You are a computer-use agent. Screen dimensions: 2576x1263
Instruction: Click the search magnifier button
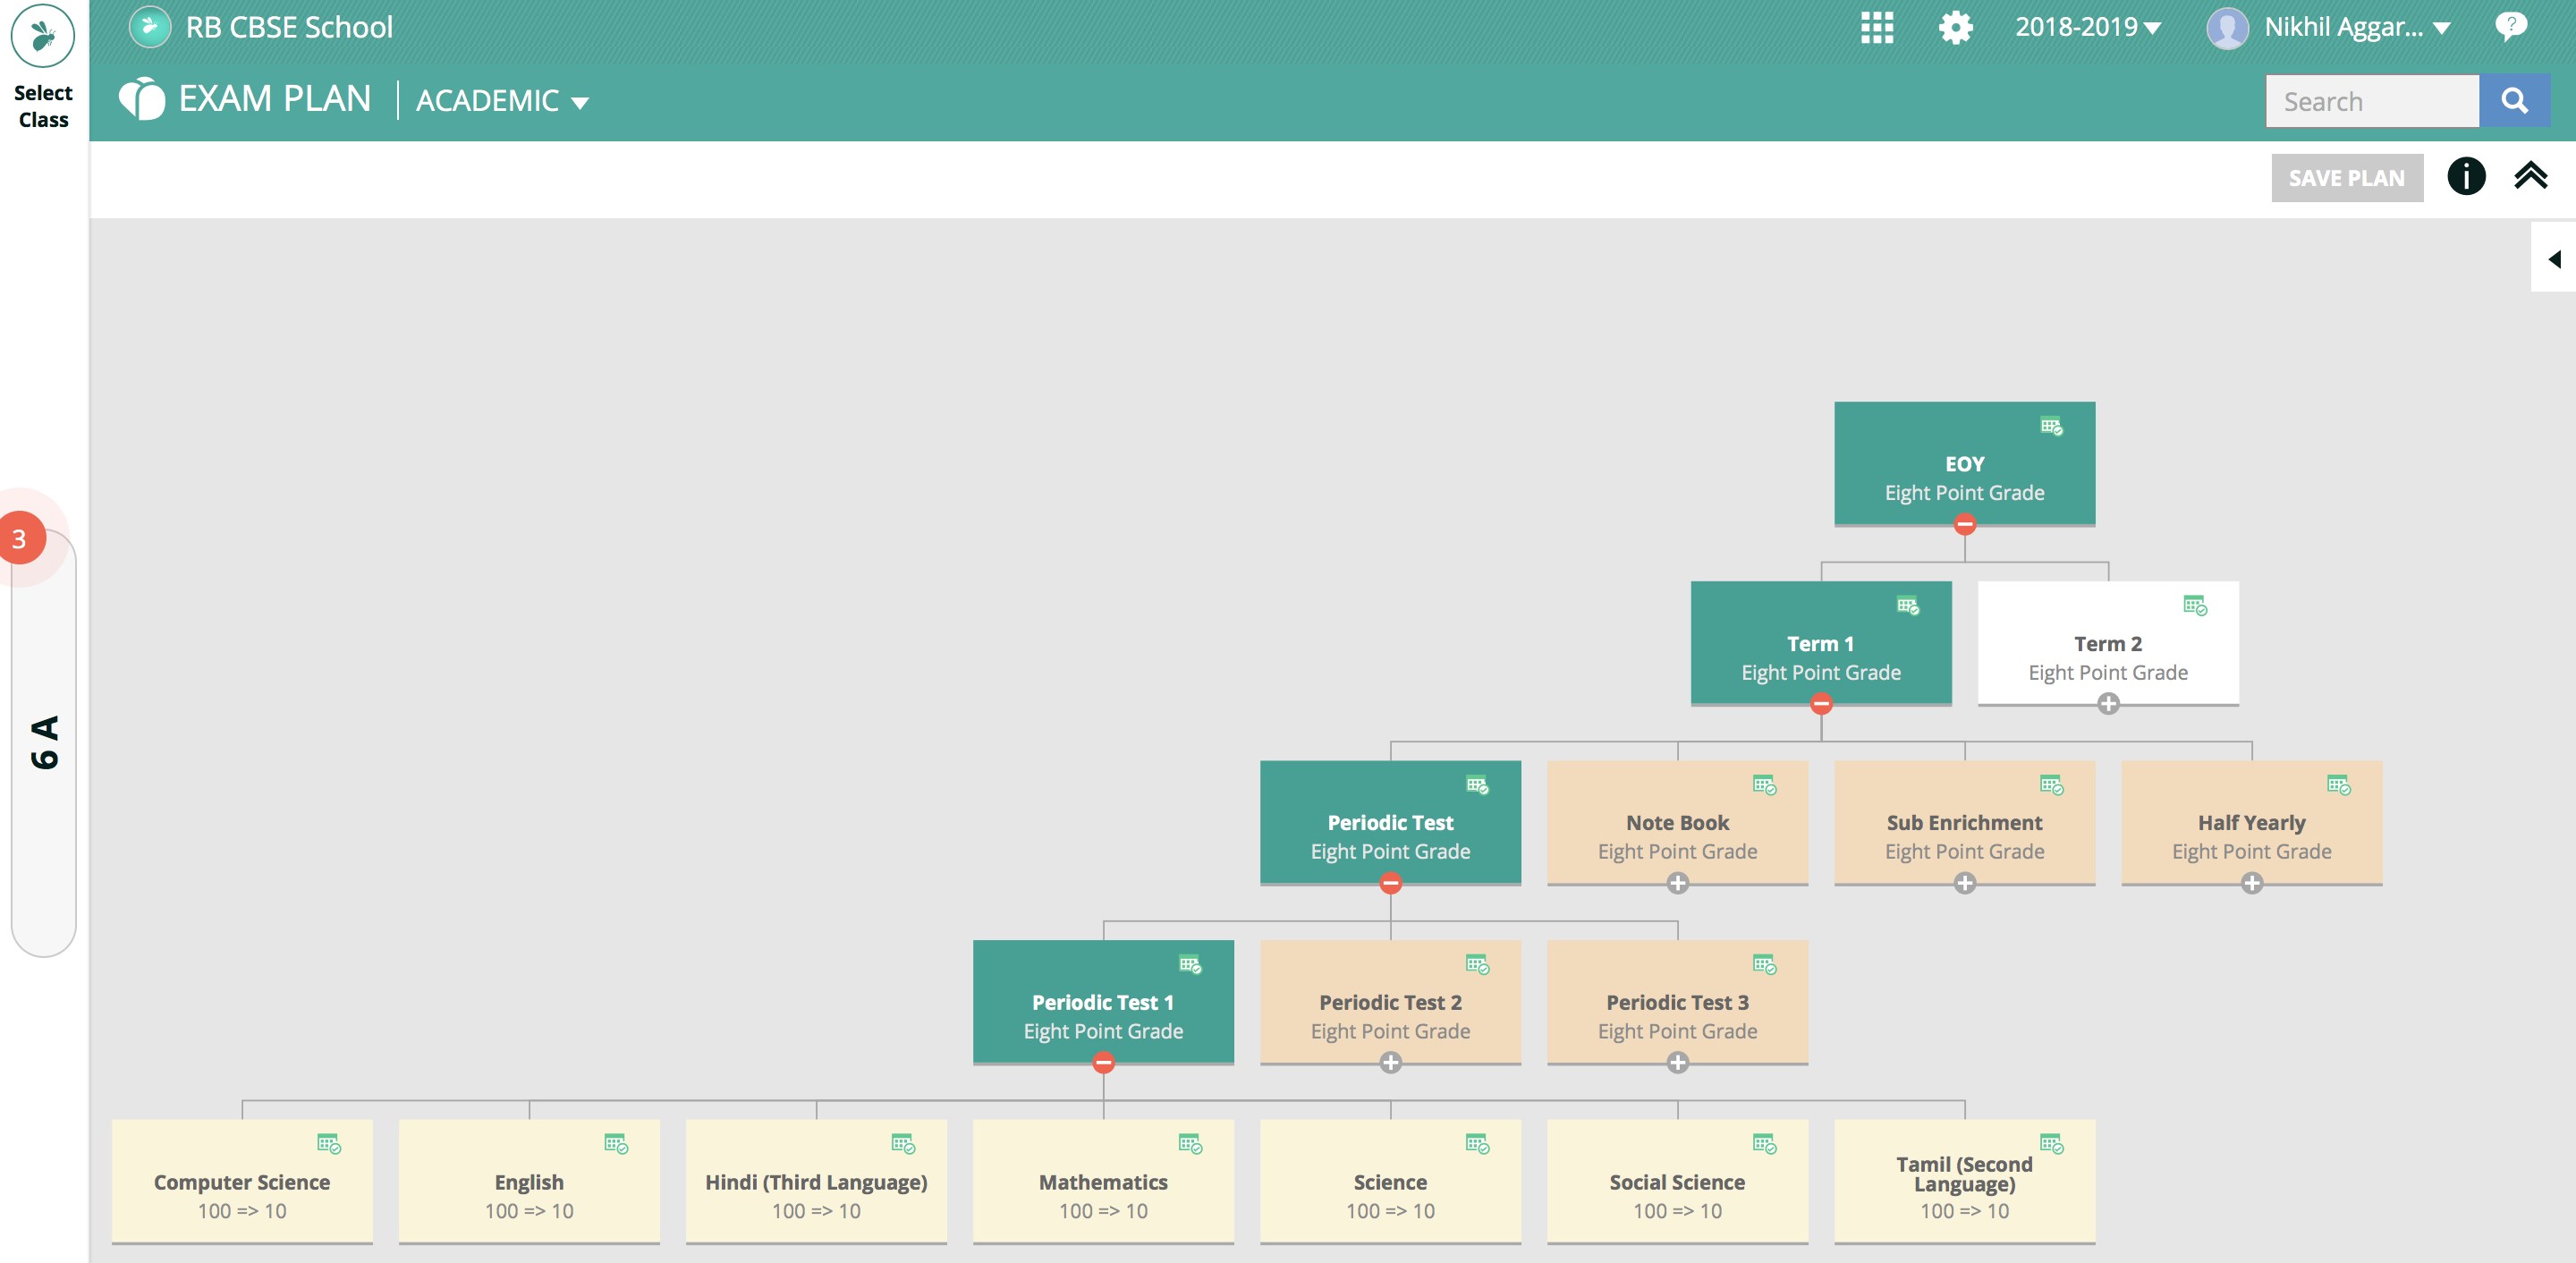coord(2514,101)
